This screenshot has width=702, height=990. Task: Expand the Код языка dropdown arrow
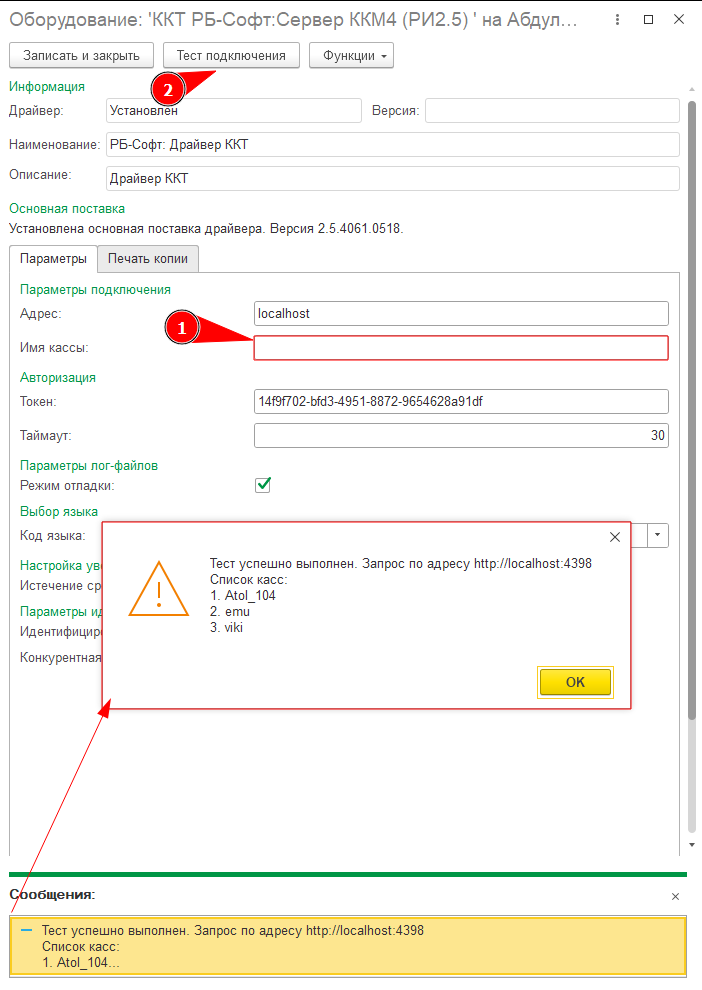coord(657,535)
